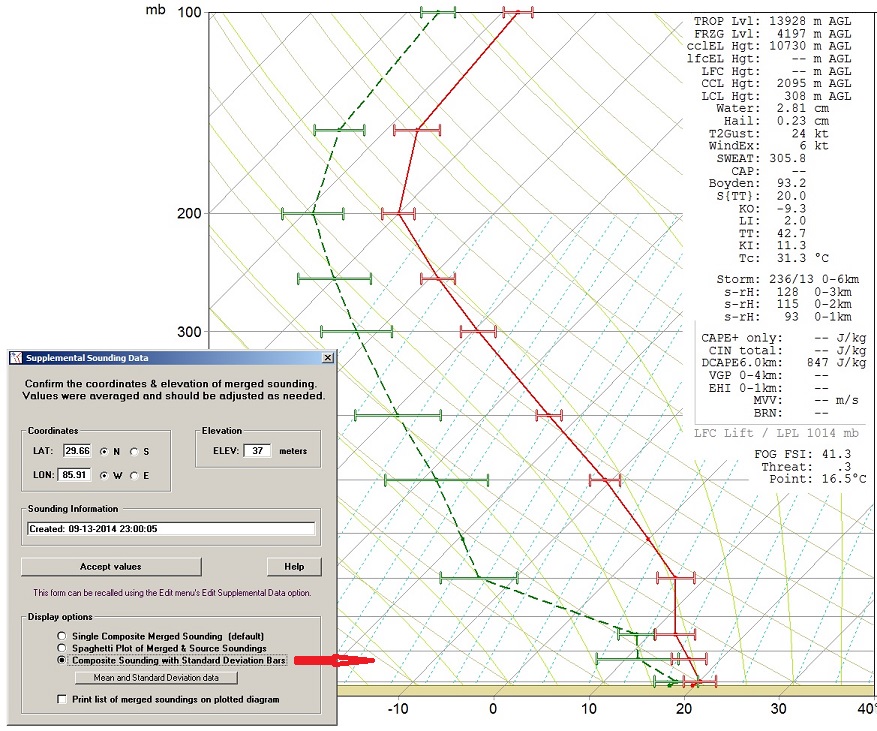Open Mean and Standard Deviation data
This screenshot has width=877, height=731.
point(156,677)
